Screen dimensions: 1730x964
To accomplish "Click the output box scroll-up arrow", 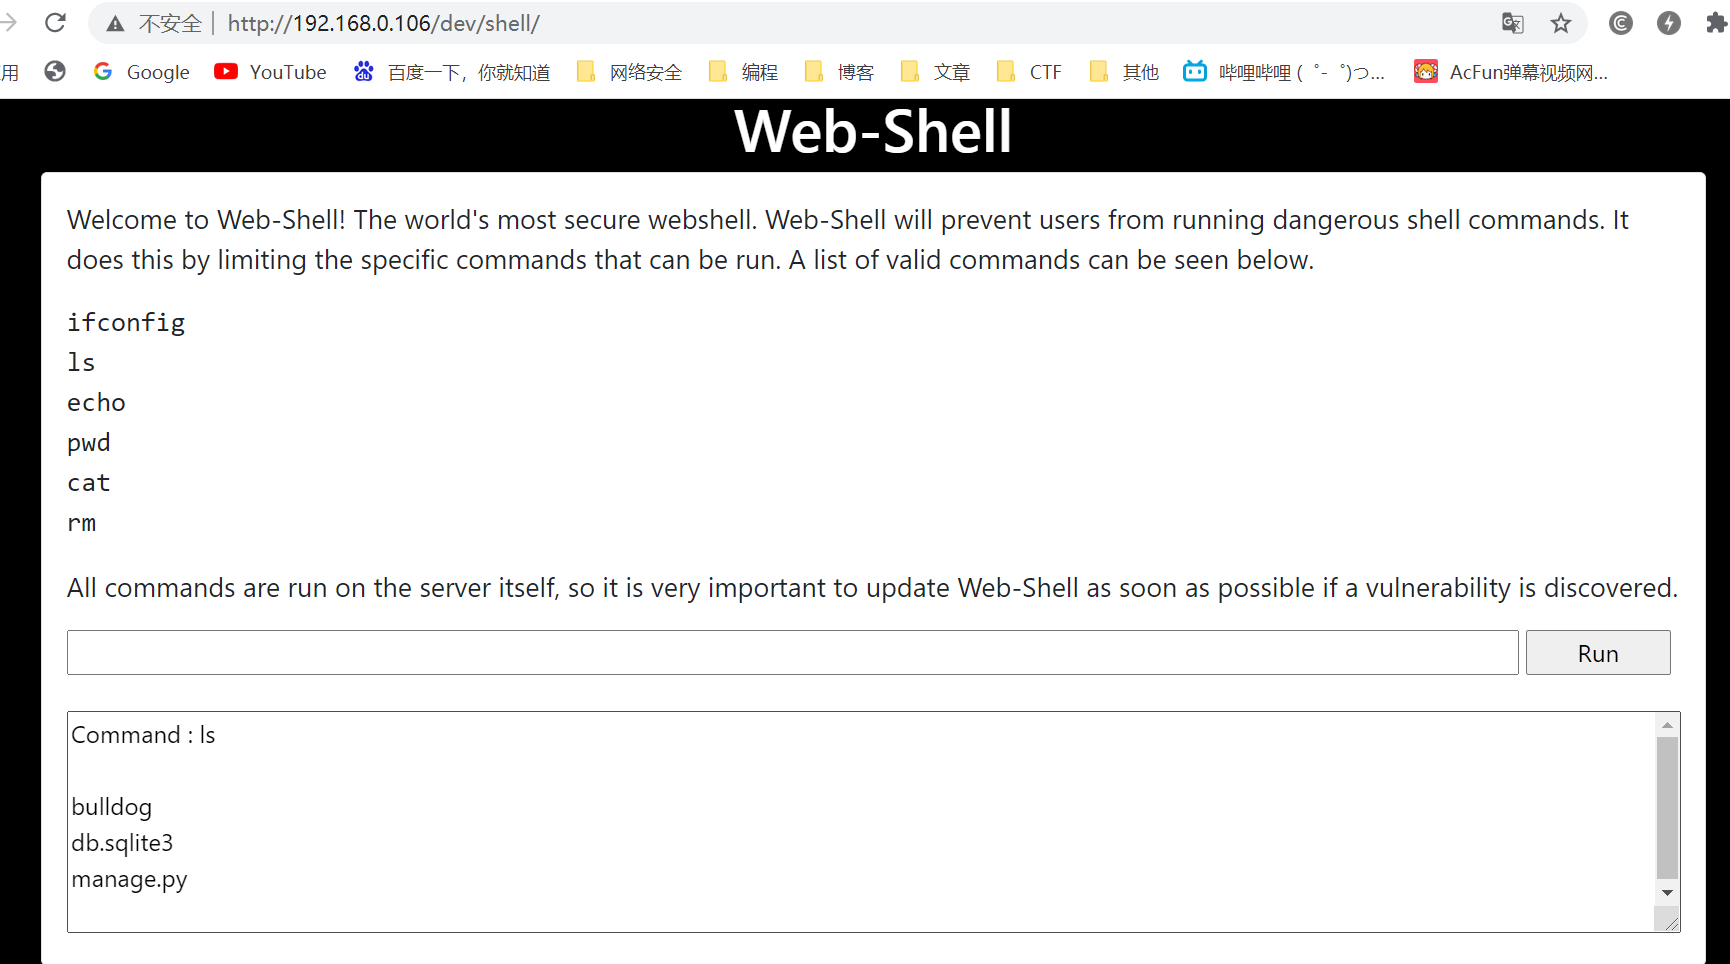I will pos(1667,725).
